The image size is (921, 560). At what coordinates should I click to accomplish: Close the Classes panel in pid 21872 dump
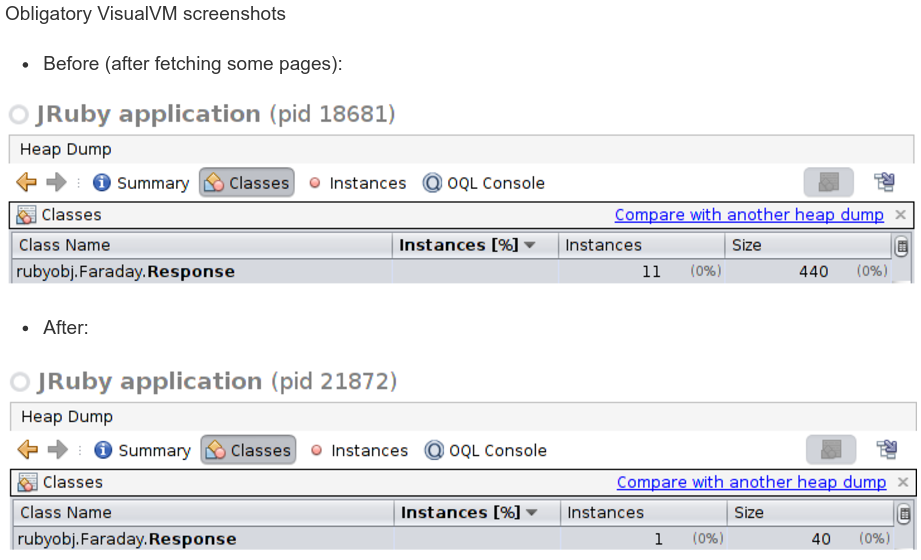pos(903,482)
